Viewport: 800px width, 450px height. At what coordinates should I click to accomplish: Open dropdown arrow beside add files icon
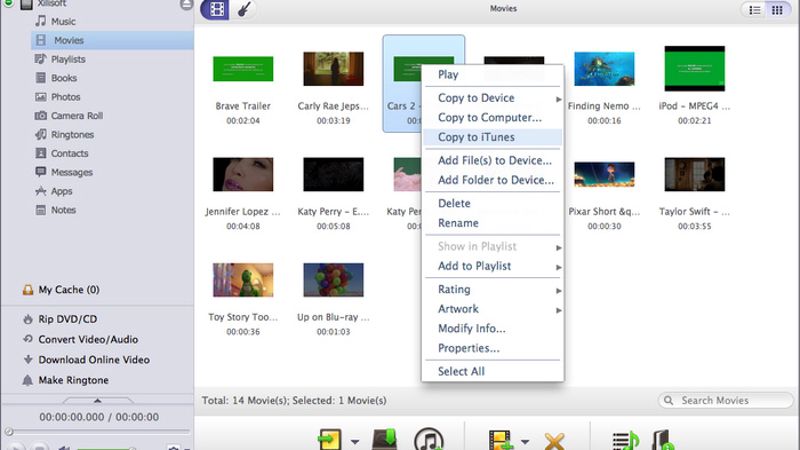526,442
